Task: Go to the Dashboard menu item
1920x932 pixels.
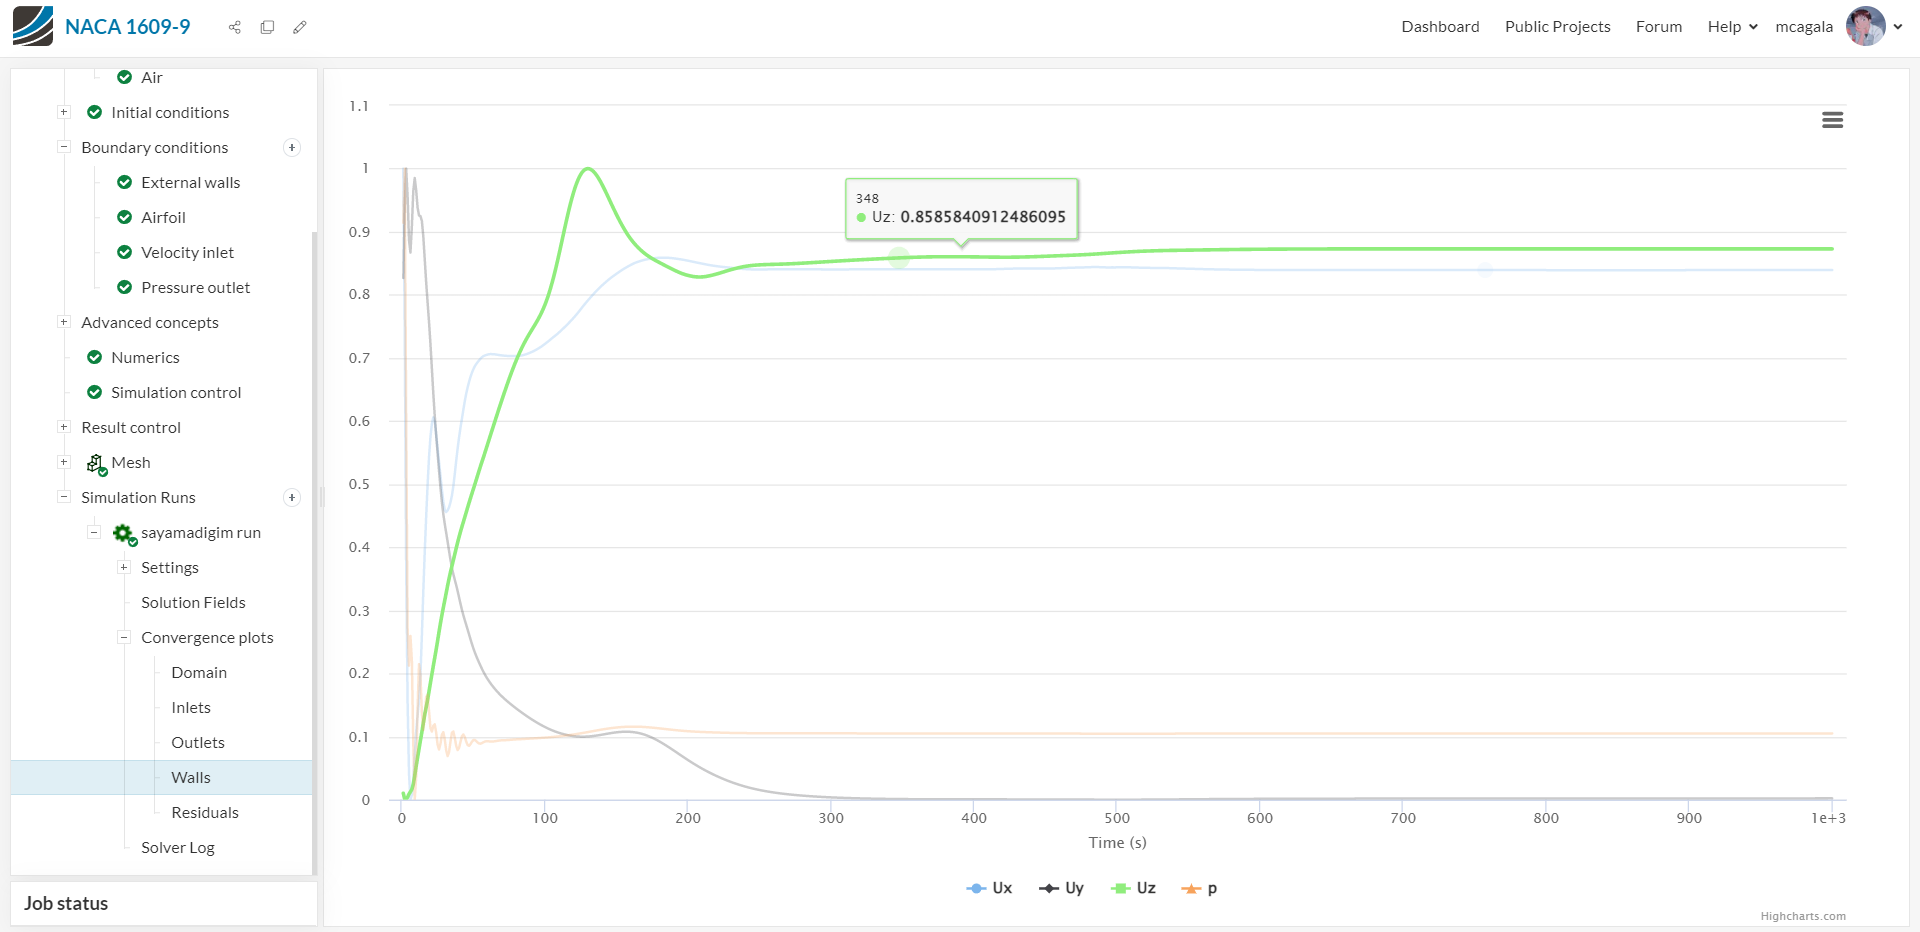Action: (x=1440, y=27)
